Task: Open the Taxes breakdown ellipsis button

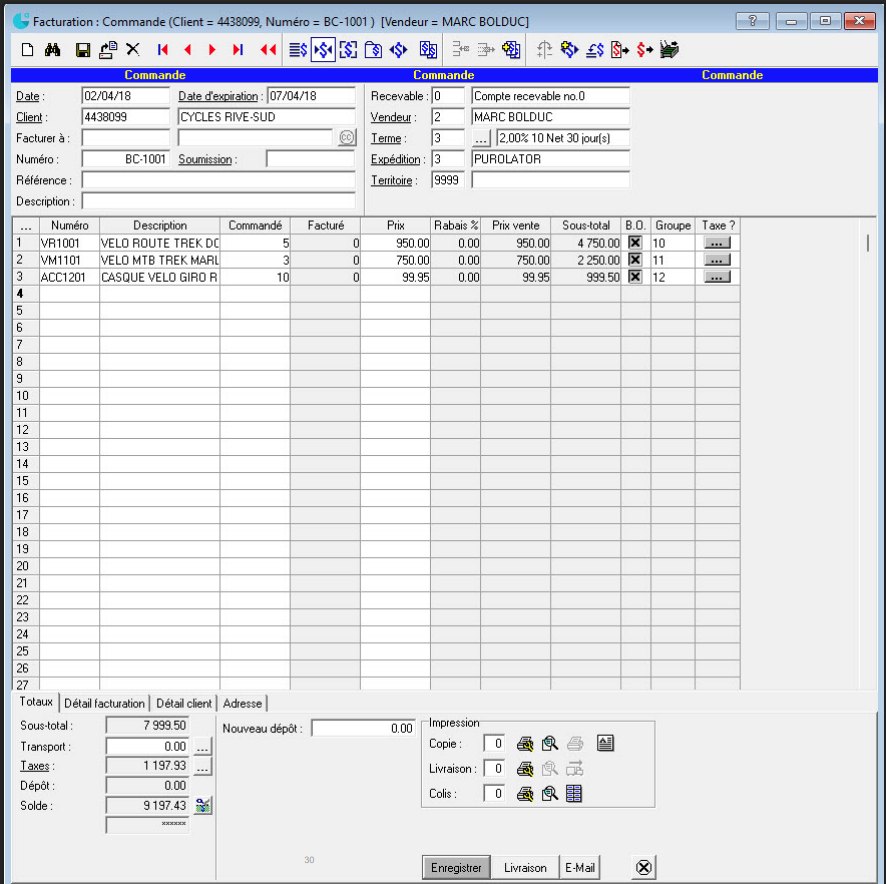Action: 203,766
